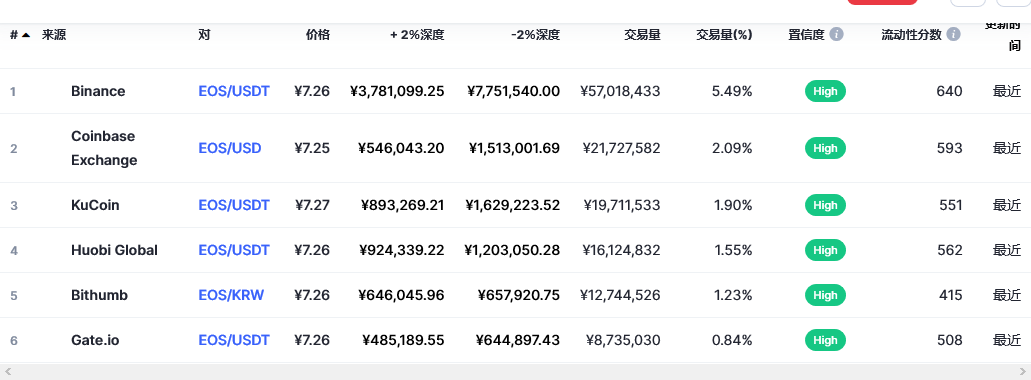Click the info icon beside 置信度
The image size is (1031, 380).
pos(836,34)
